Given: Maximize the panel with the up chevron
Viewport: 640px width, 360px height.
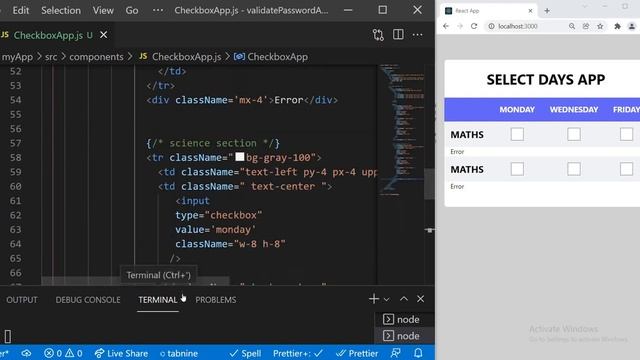Looking at the screenshot, I should [x=404, y=299].
